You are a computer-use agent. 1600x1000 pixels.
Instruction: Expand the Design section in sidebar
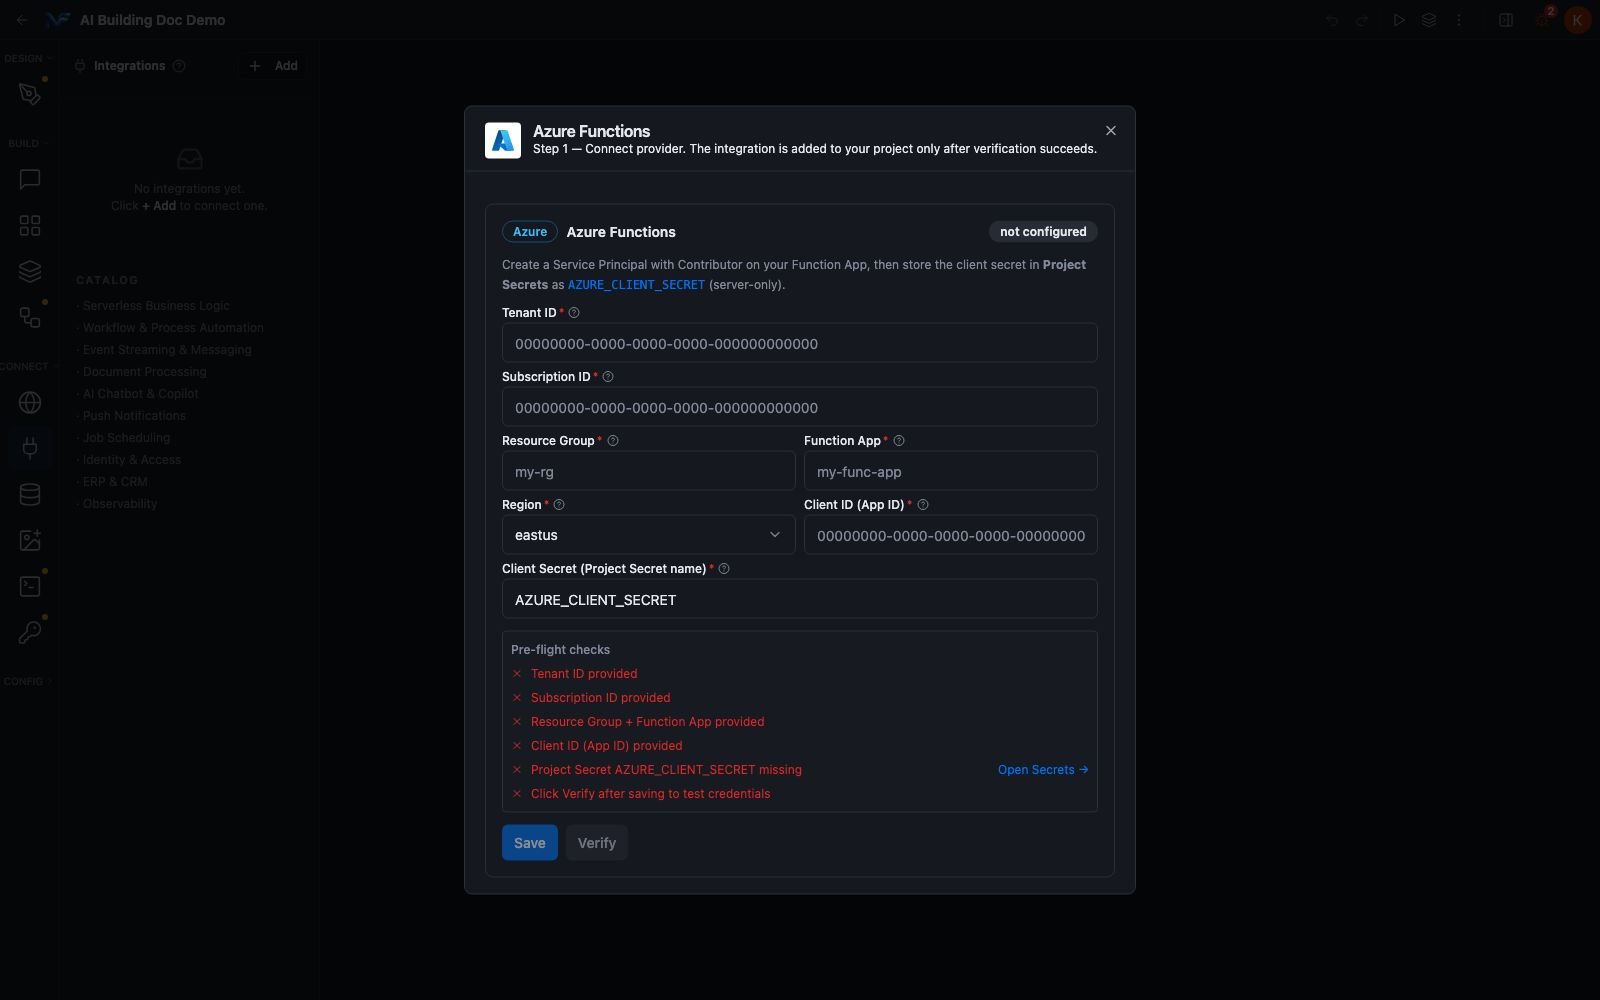click(26, 58)
